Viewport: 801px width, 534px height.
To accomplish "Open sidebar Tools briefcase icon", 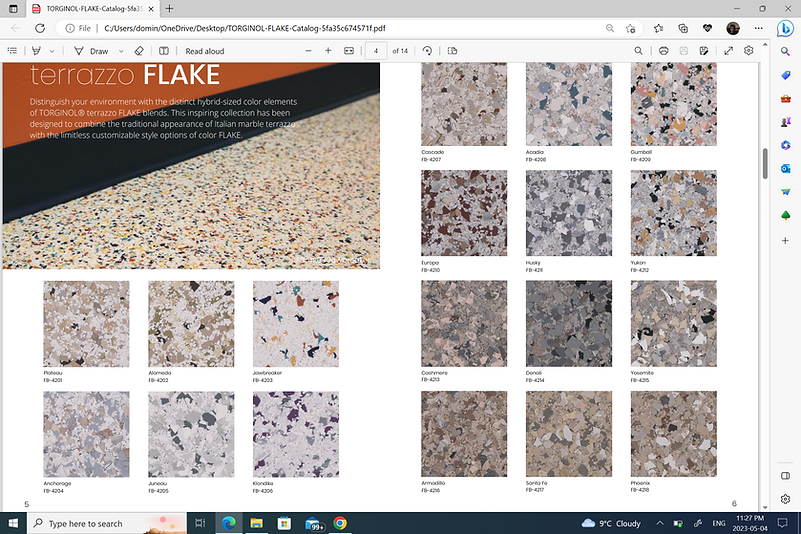I will 786,99.
